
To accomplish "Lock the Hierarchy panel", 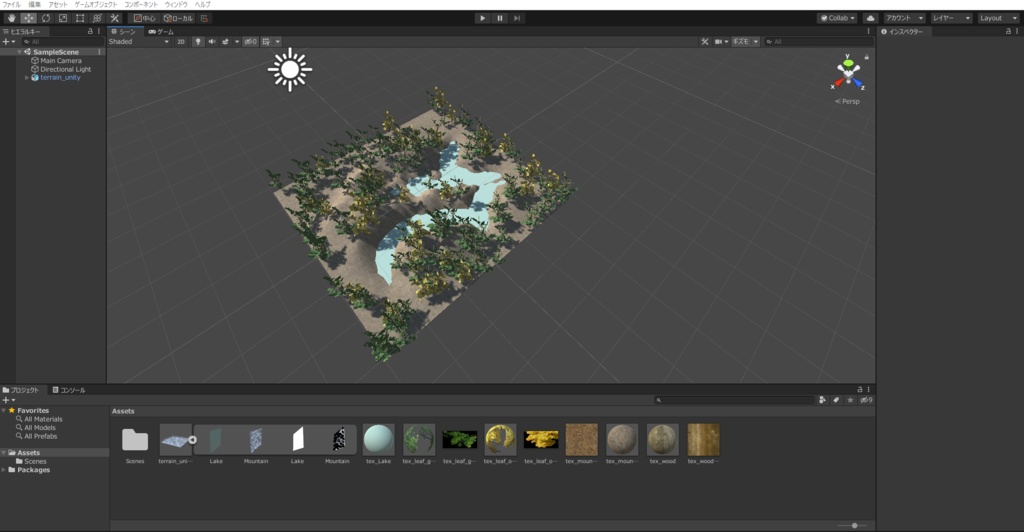I will (90, 31).
